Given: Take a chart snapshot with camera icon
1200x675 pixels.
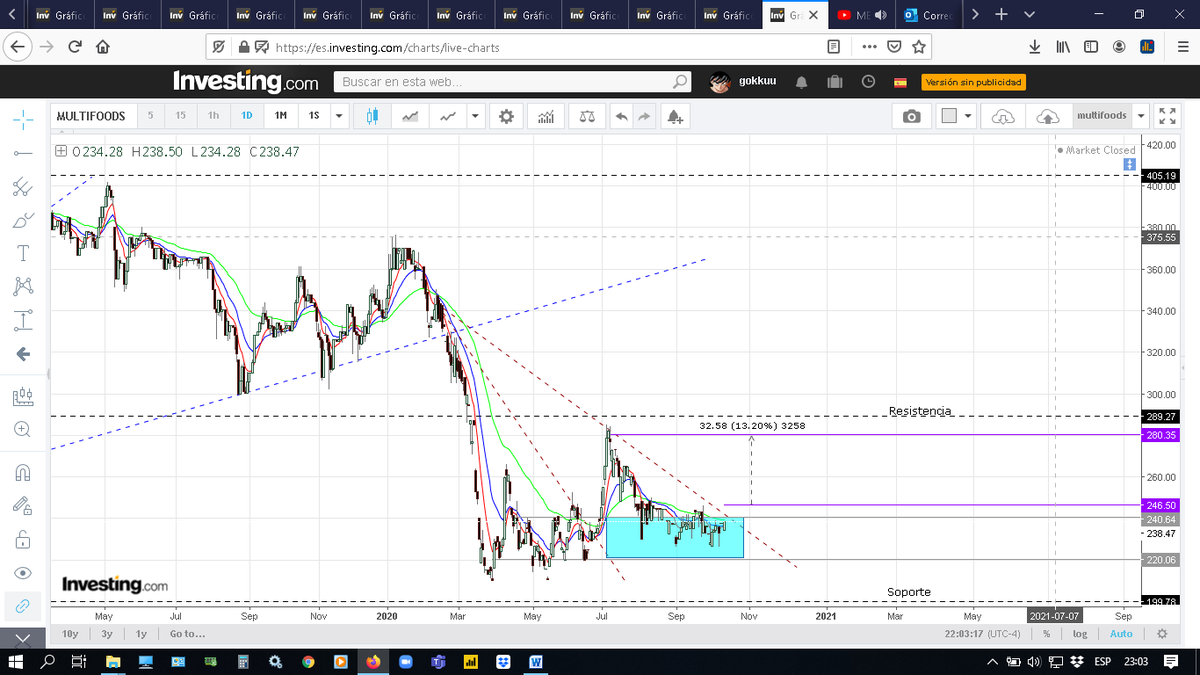Looking at the screenshot, I should pyautogui.click(x=911, y=116).
